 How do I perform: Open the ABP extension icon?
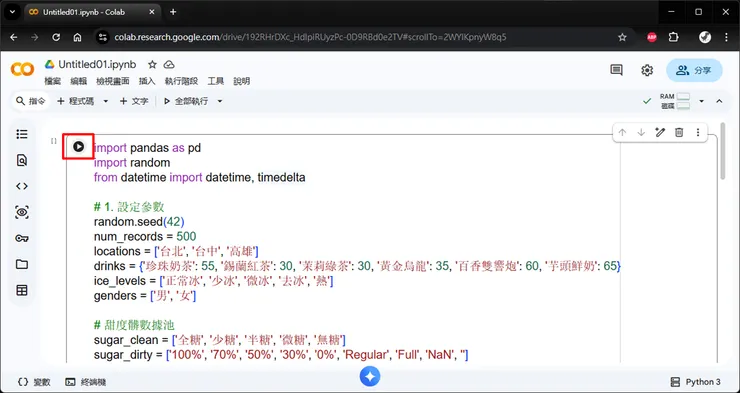click(x=652, y=37)
